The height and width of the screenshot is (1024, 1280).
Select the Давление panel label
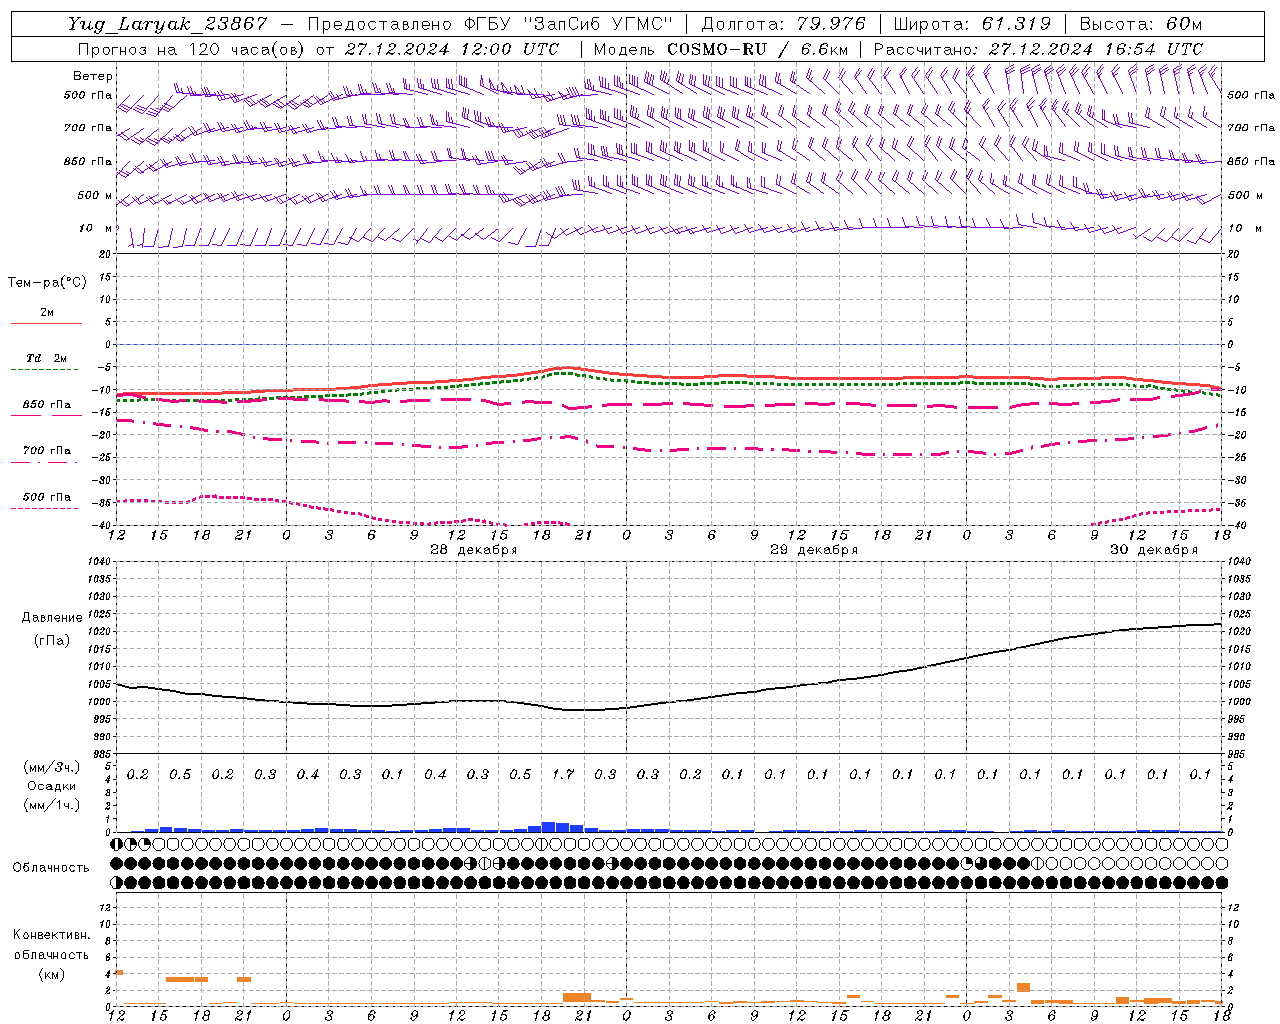(52, 618)
